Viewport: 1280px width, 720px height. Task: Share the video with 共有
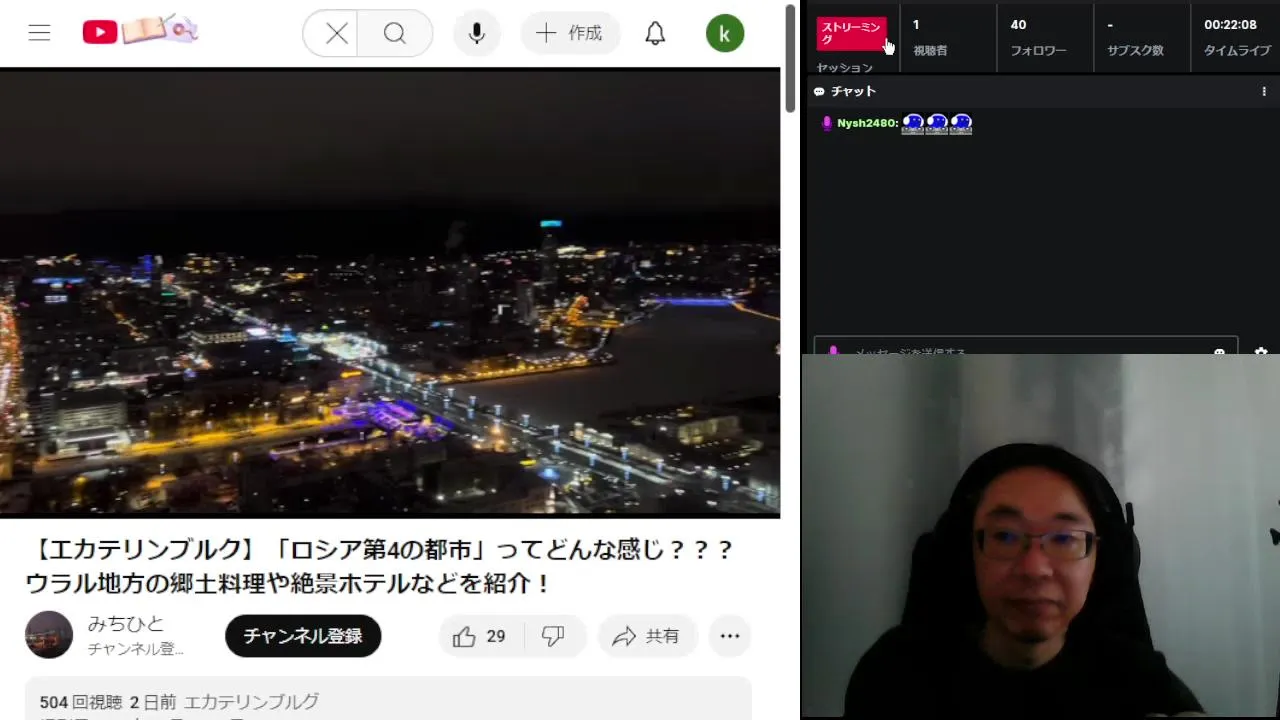tap(646, 636)
